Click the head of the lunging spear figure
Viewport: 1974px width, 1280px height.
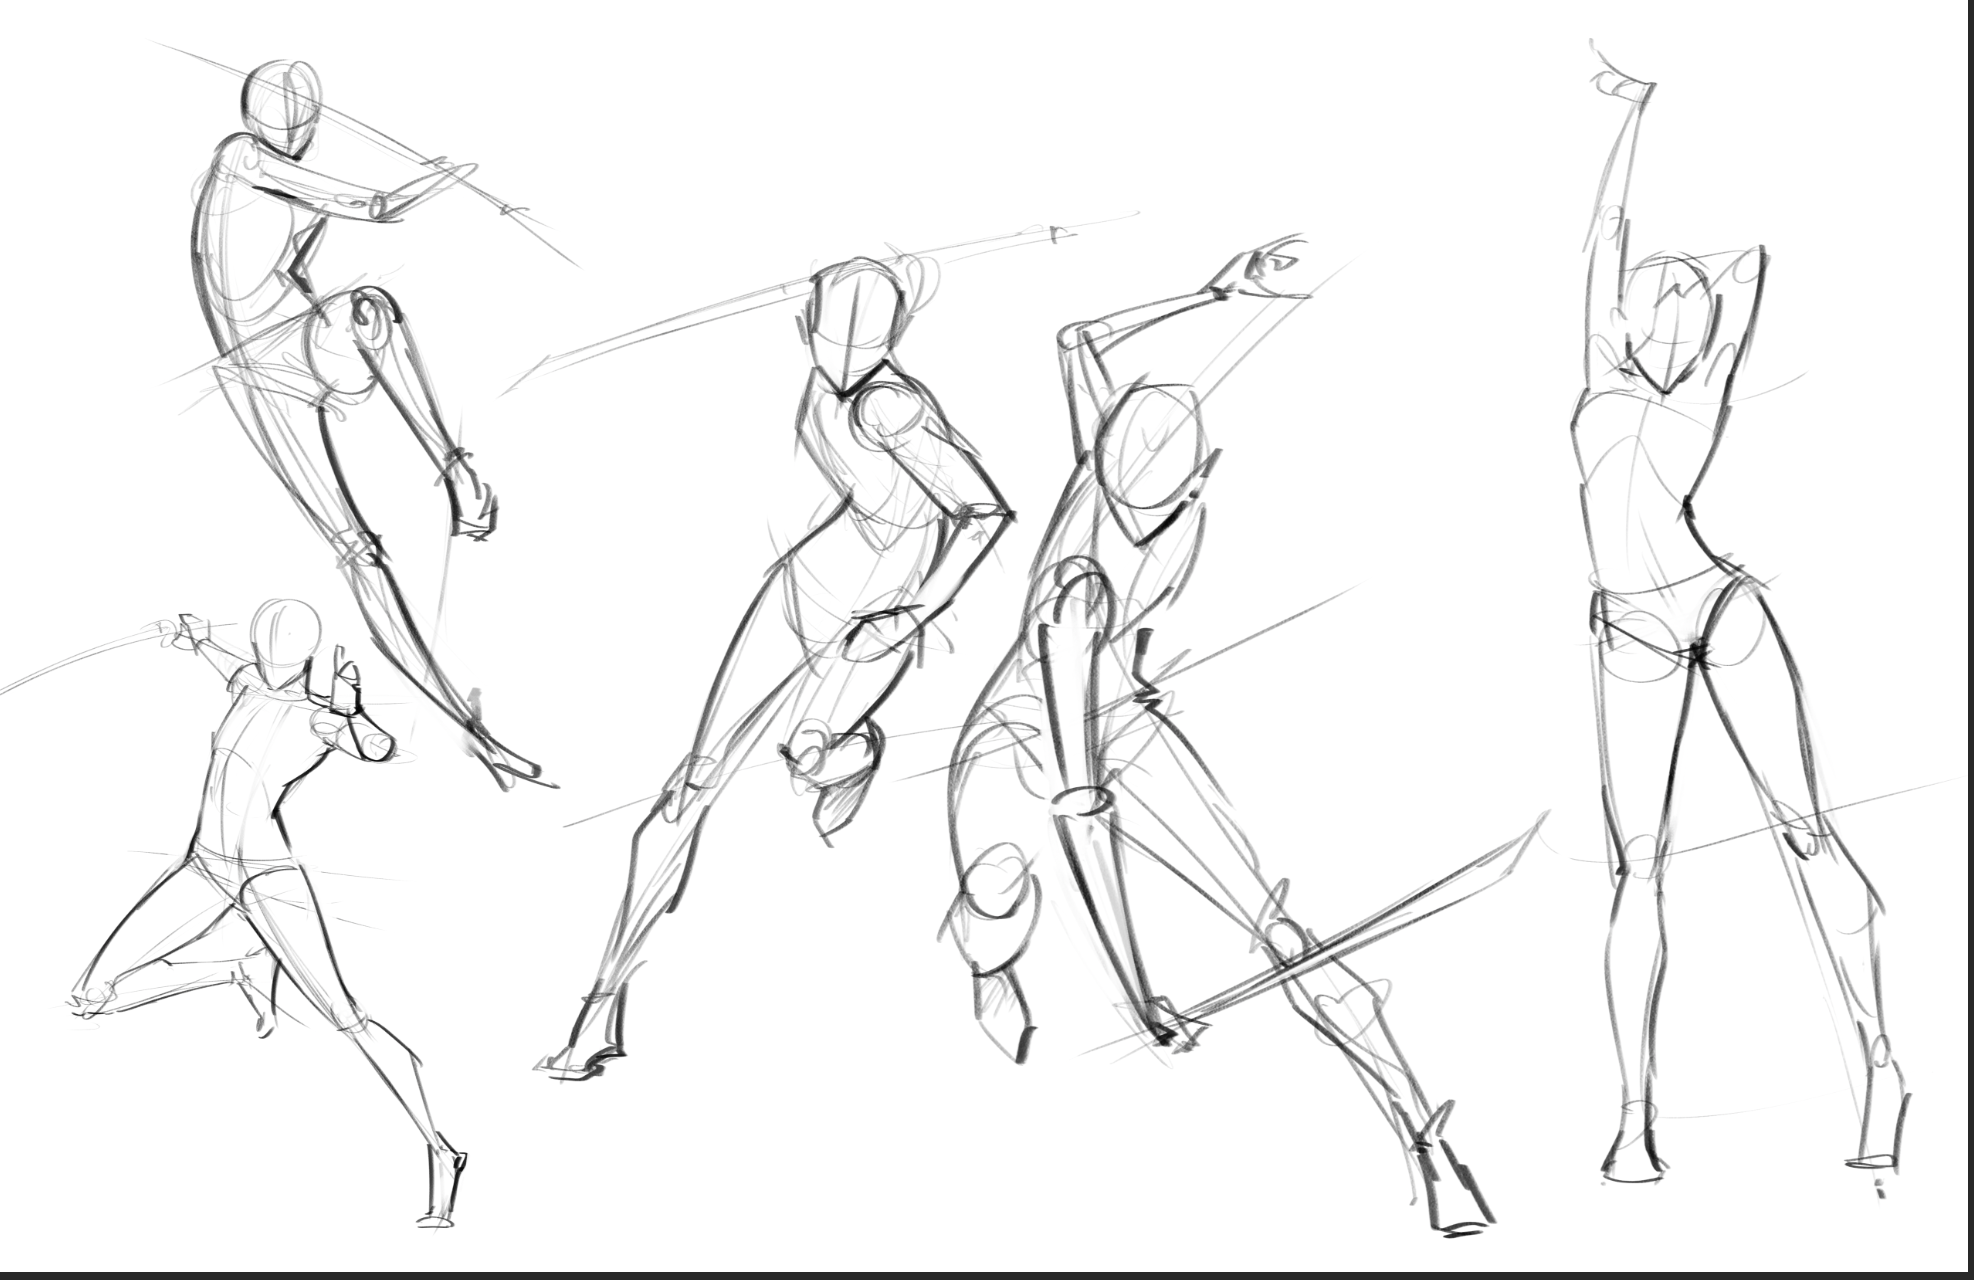coord(857,326)
